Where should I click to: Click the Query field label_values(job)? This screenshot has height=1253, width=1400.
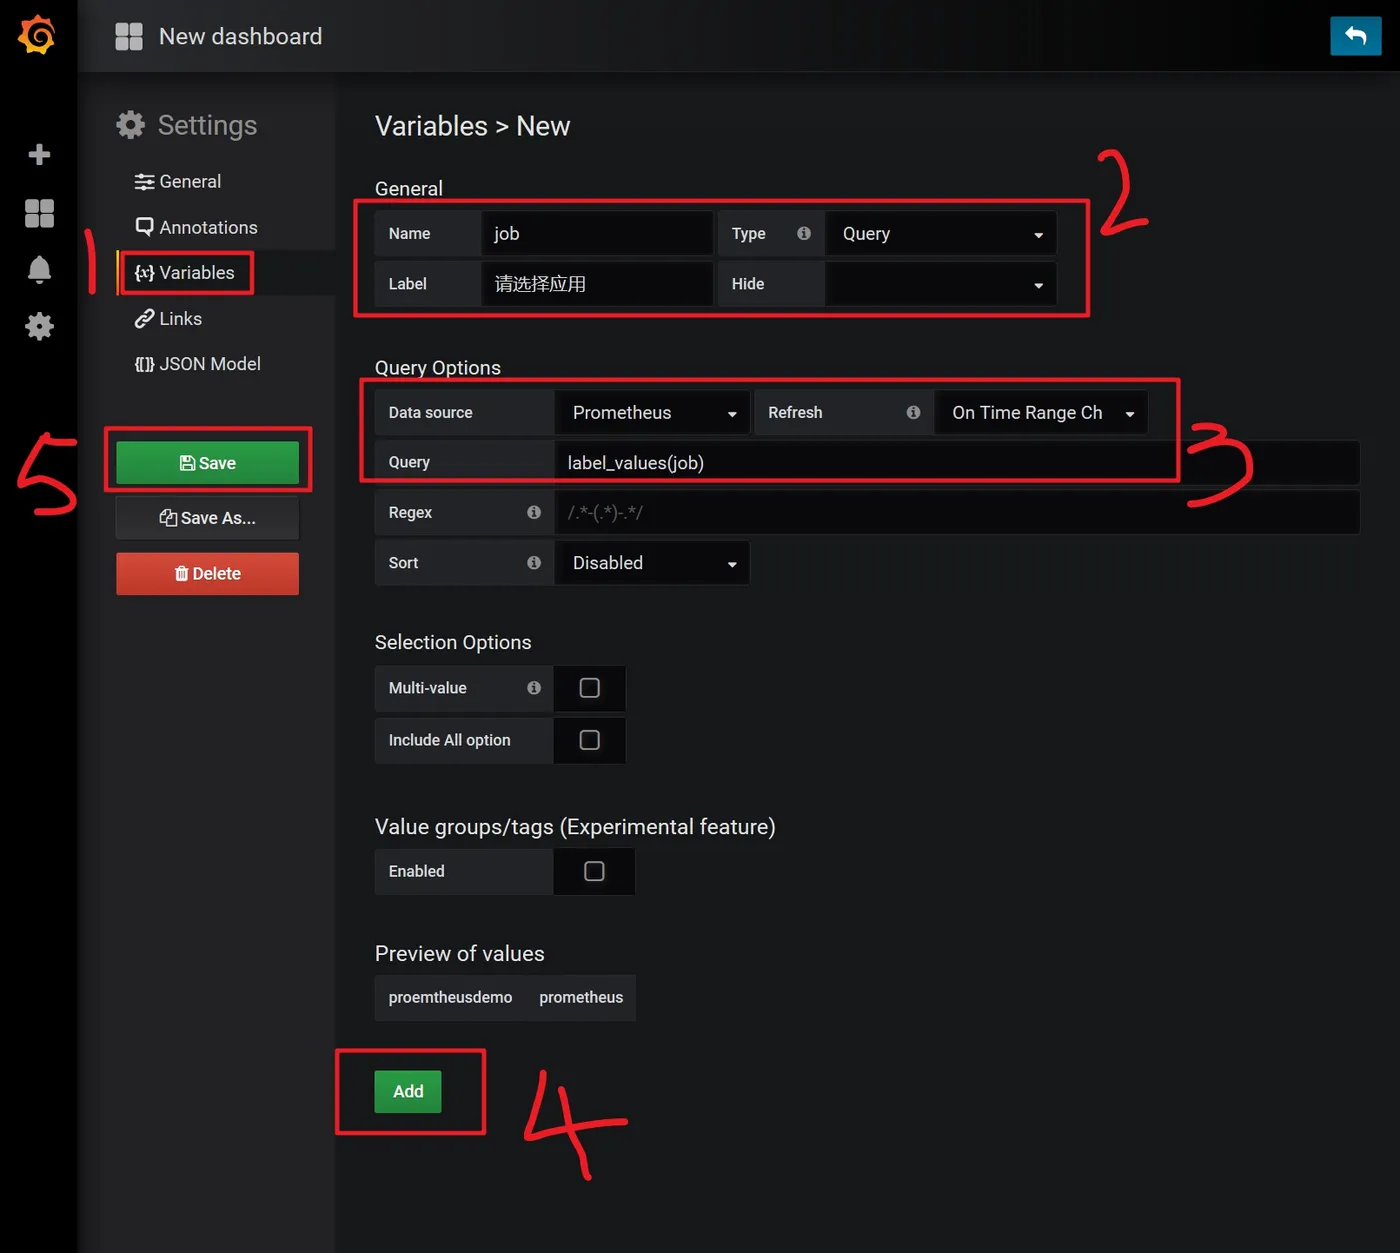click(x=957, y=462)
